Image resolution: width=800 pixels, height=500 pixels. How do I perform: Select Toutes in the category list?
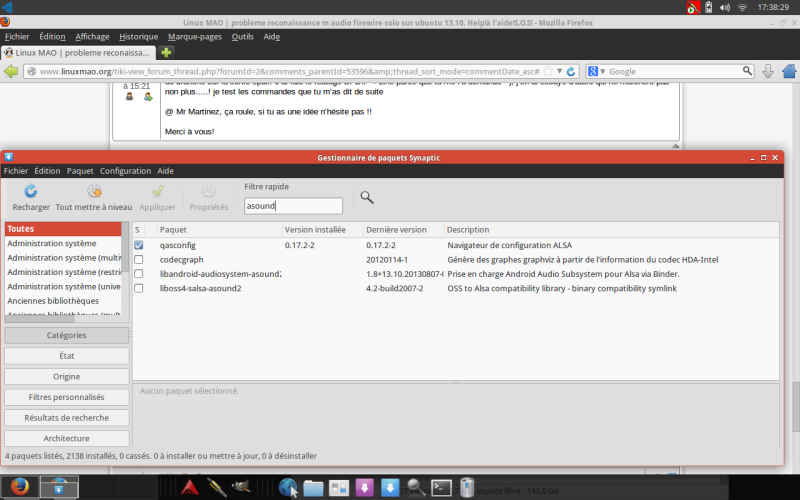coord(63,229)
